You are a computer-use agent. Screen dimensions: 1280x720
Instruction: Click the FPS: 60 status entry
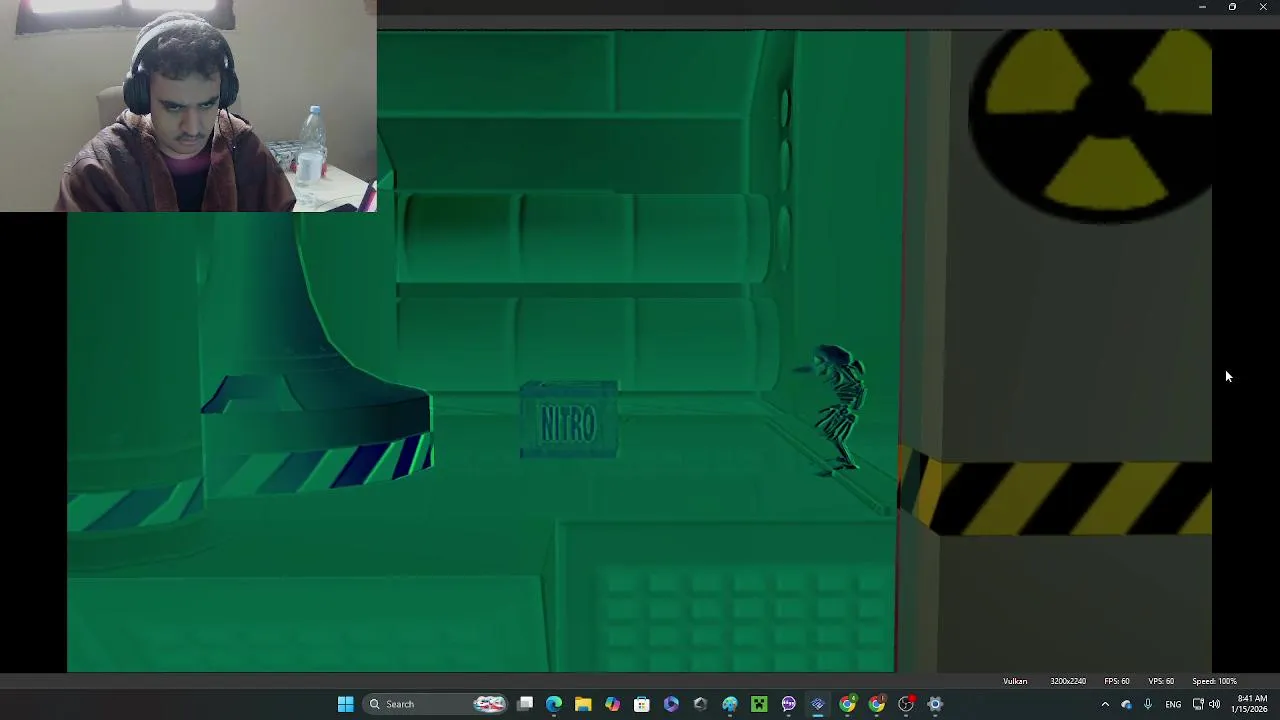coord(1117,681)
